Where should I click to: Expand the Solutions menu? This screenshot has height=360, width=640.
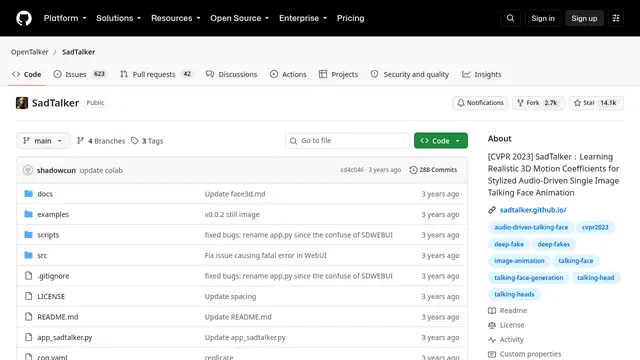tap(118, 18)
